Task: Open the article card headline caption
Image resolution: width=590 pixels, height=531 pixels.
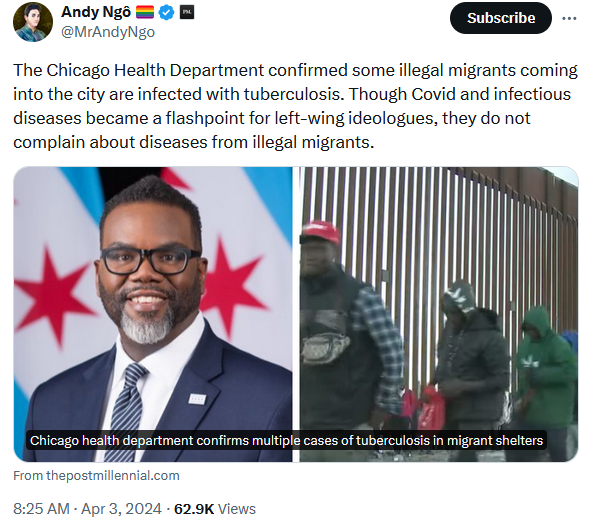Action: pos(286,440)
